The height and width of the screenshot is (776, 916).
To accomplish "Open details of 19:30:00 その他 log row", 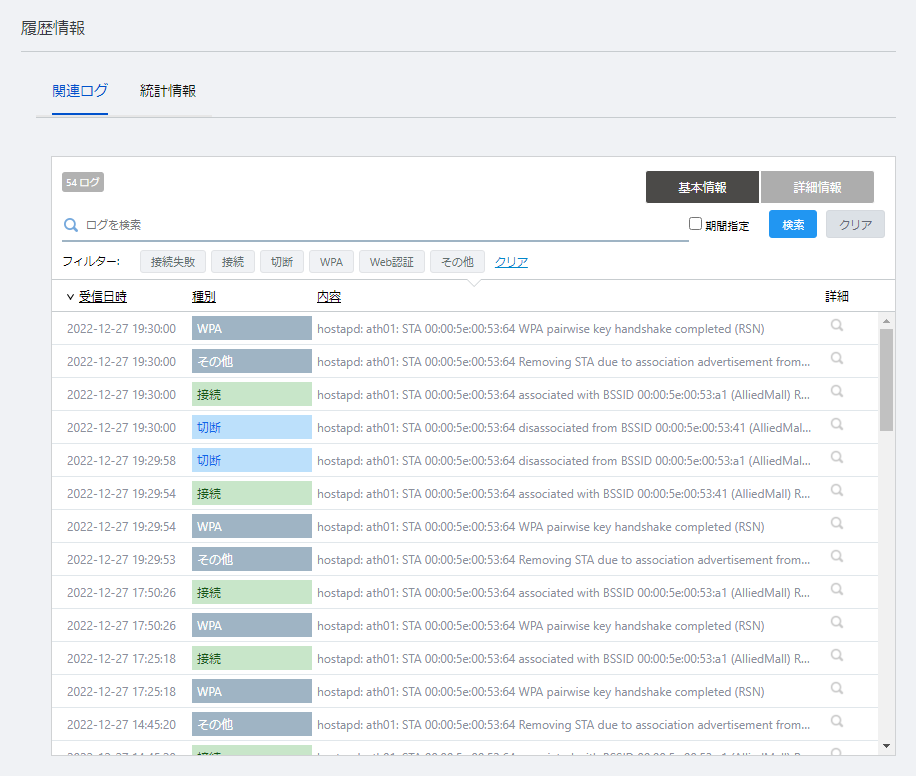I will click(x=836, y=358).
